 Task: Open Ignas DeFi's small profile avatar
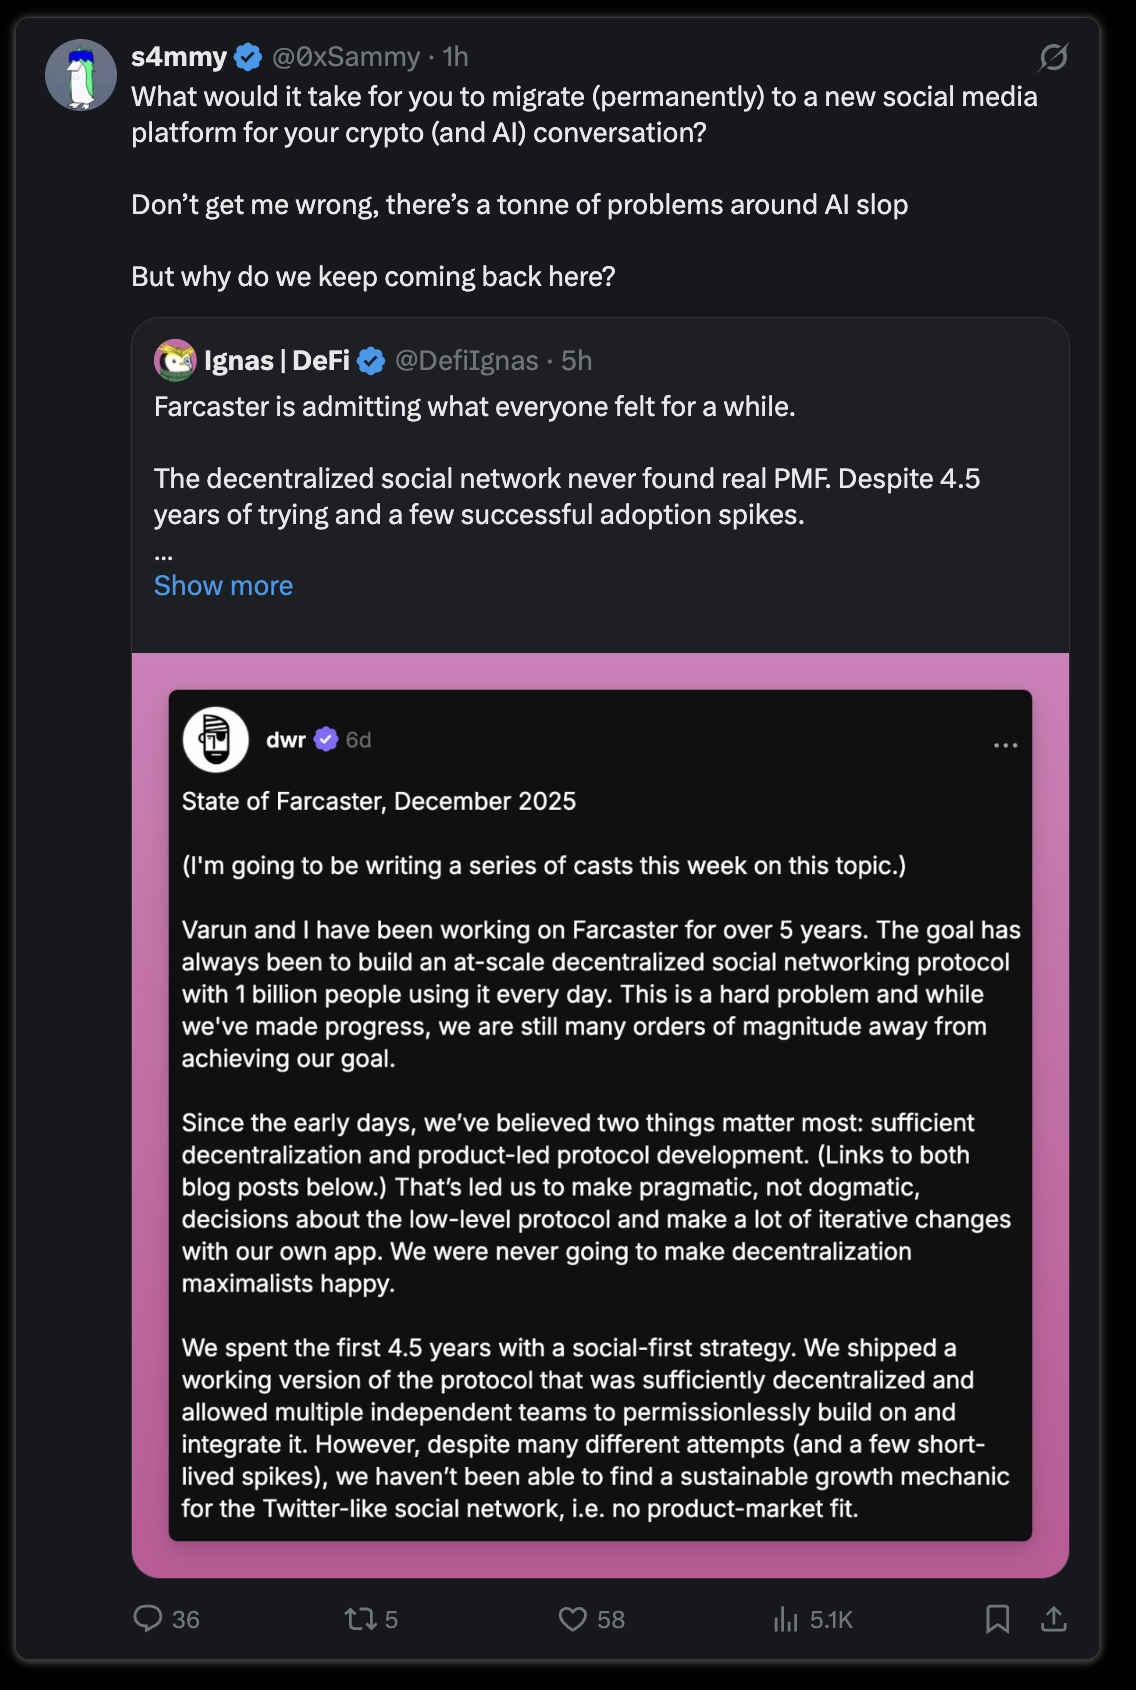coord(175,361)
